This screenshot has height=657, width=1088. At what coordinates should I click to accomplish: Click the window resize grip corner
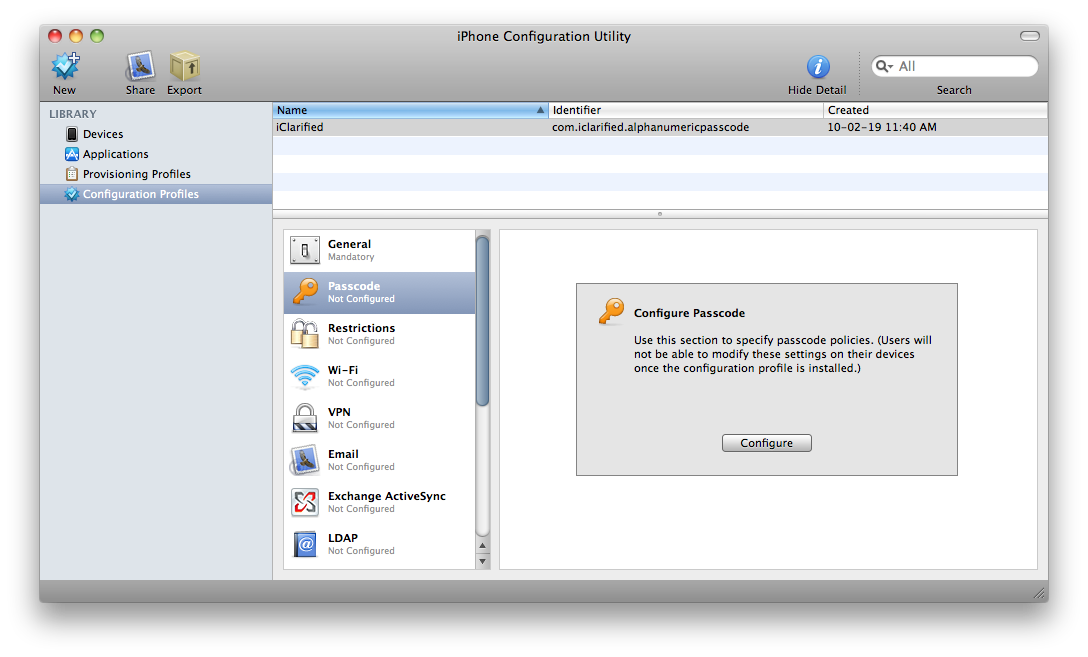point(1039,592)
